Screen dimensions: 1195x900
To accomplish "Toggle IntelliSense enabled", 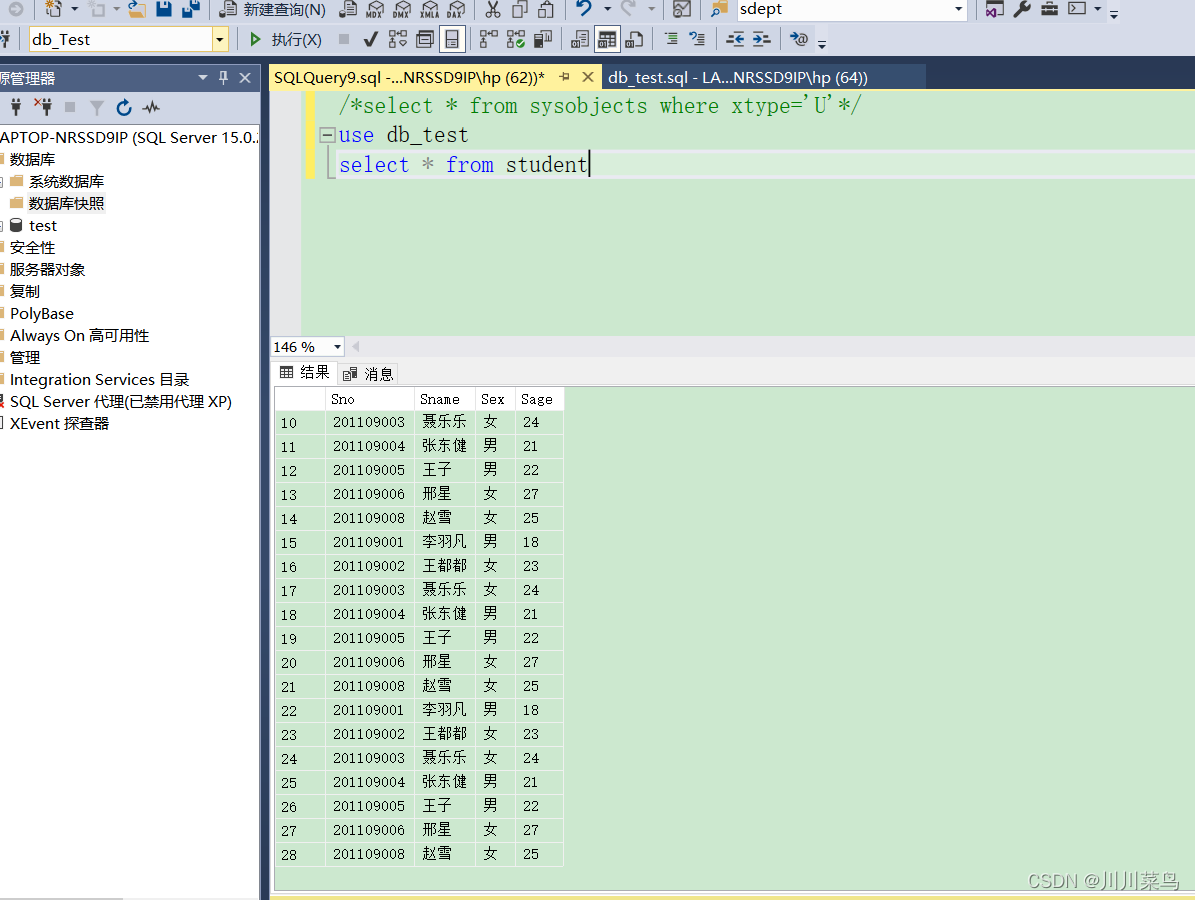I will point(453,40).
